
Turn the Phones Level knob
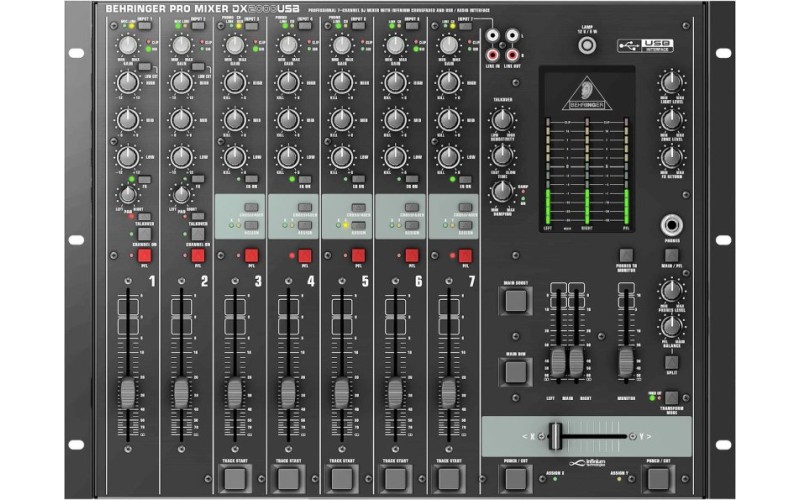click(x=671, y=290)
